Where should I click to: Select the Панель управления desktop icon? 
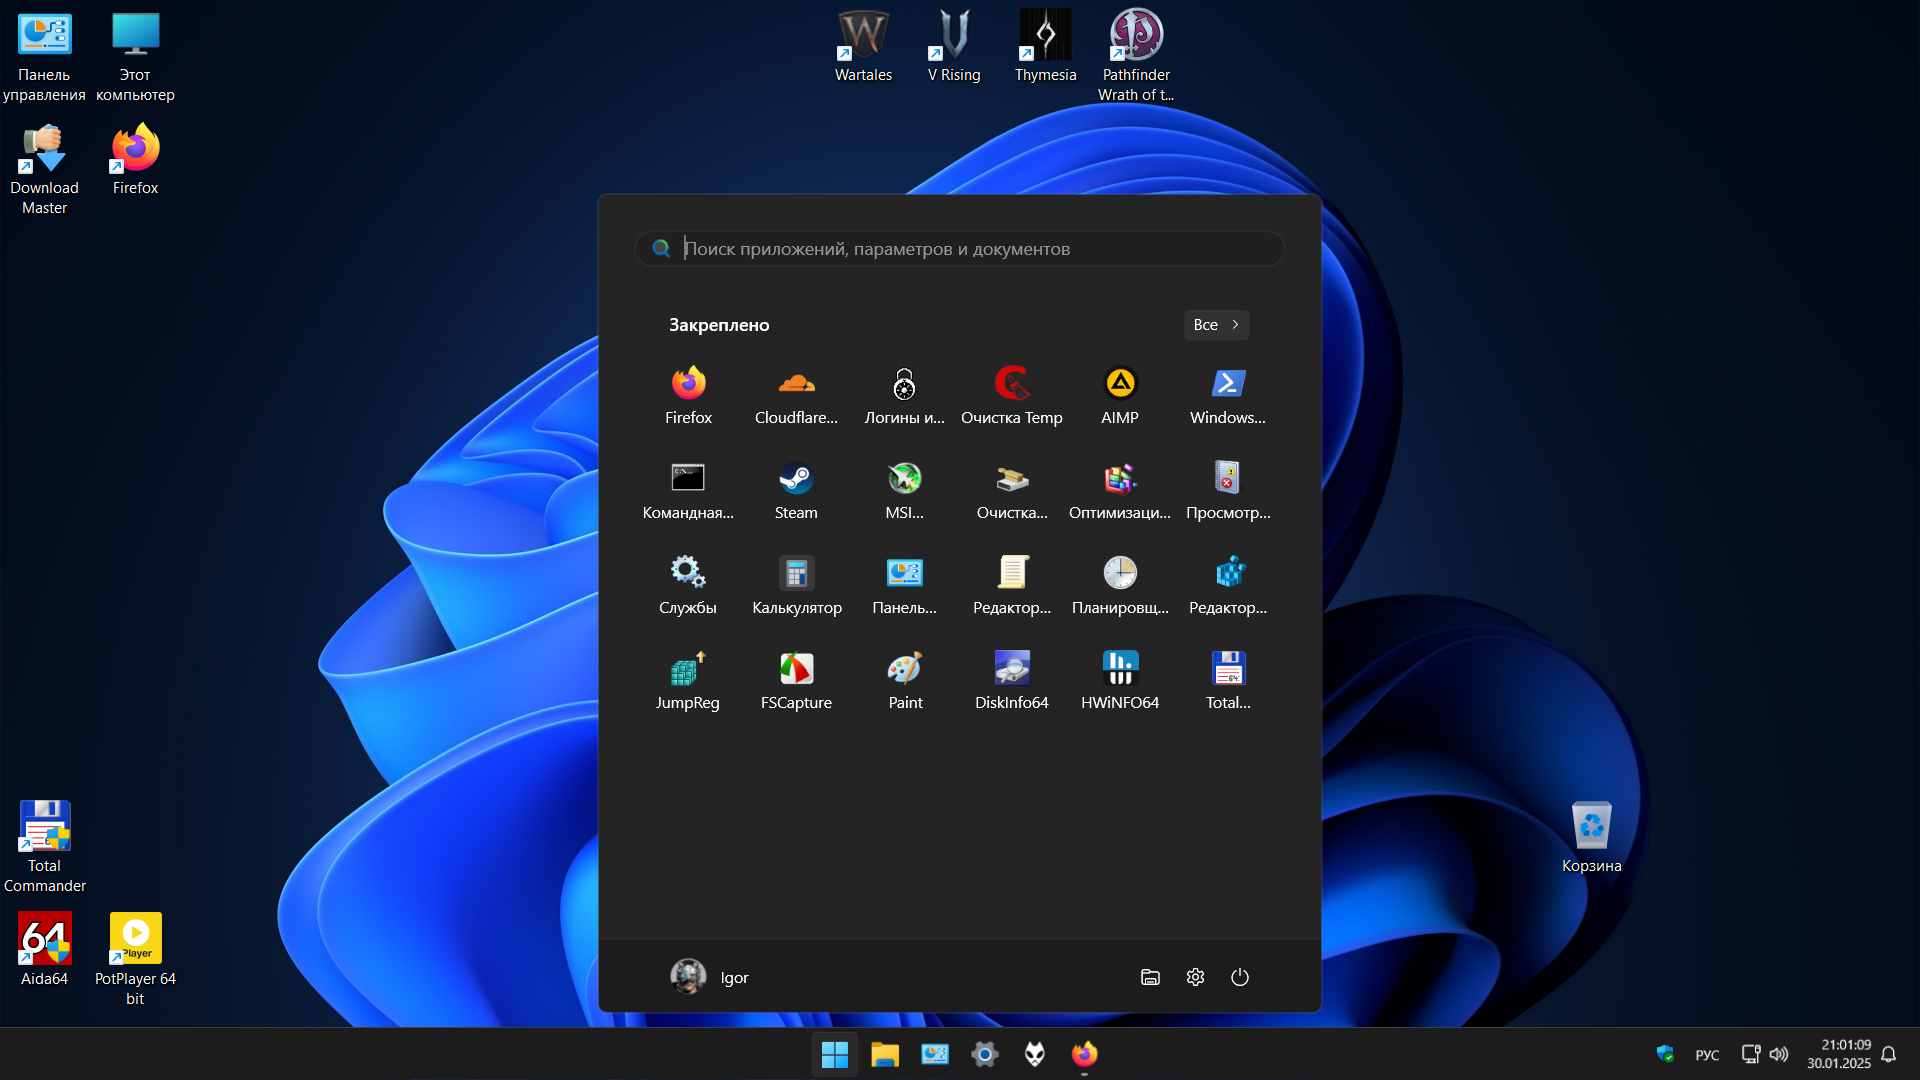click(44, 58)
